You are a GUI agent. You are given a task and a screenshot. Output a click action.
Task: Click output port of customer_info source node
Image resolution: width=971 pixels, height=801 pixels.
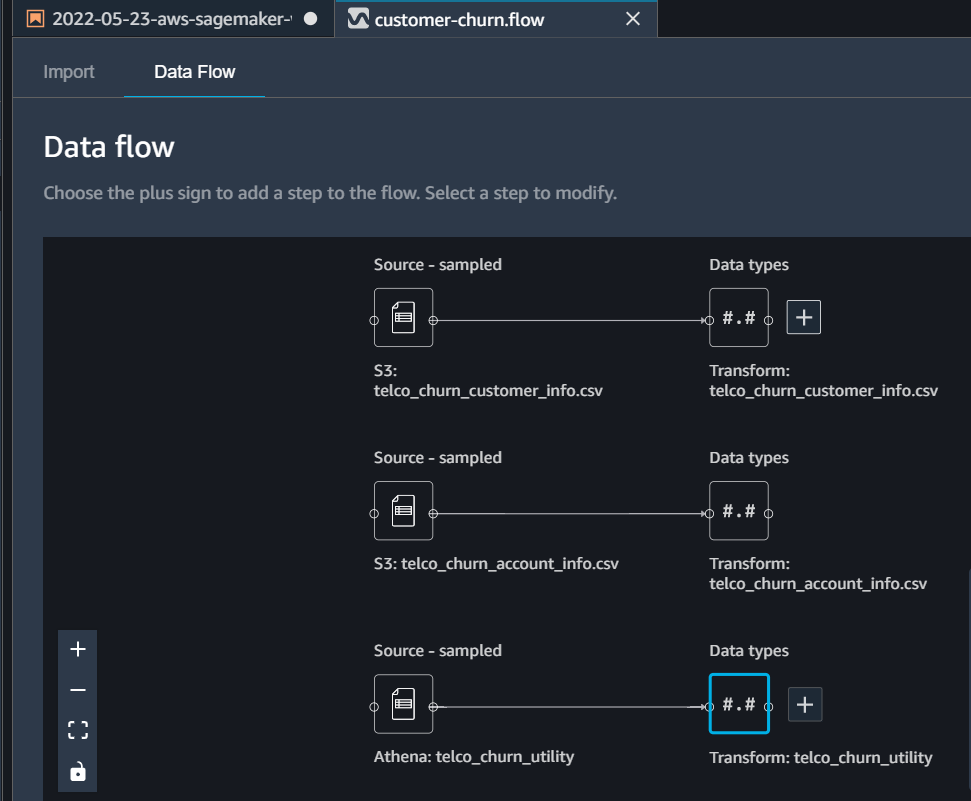(x=433, y=320)
